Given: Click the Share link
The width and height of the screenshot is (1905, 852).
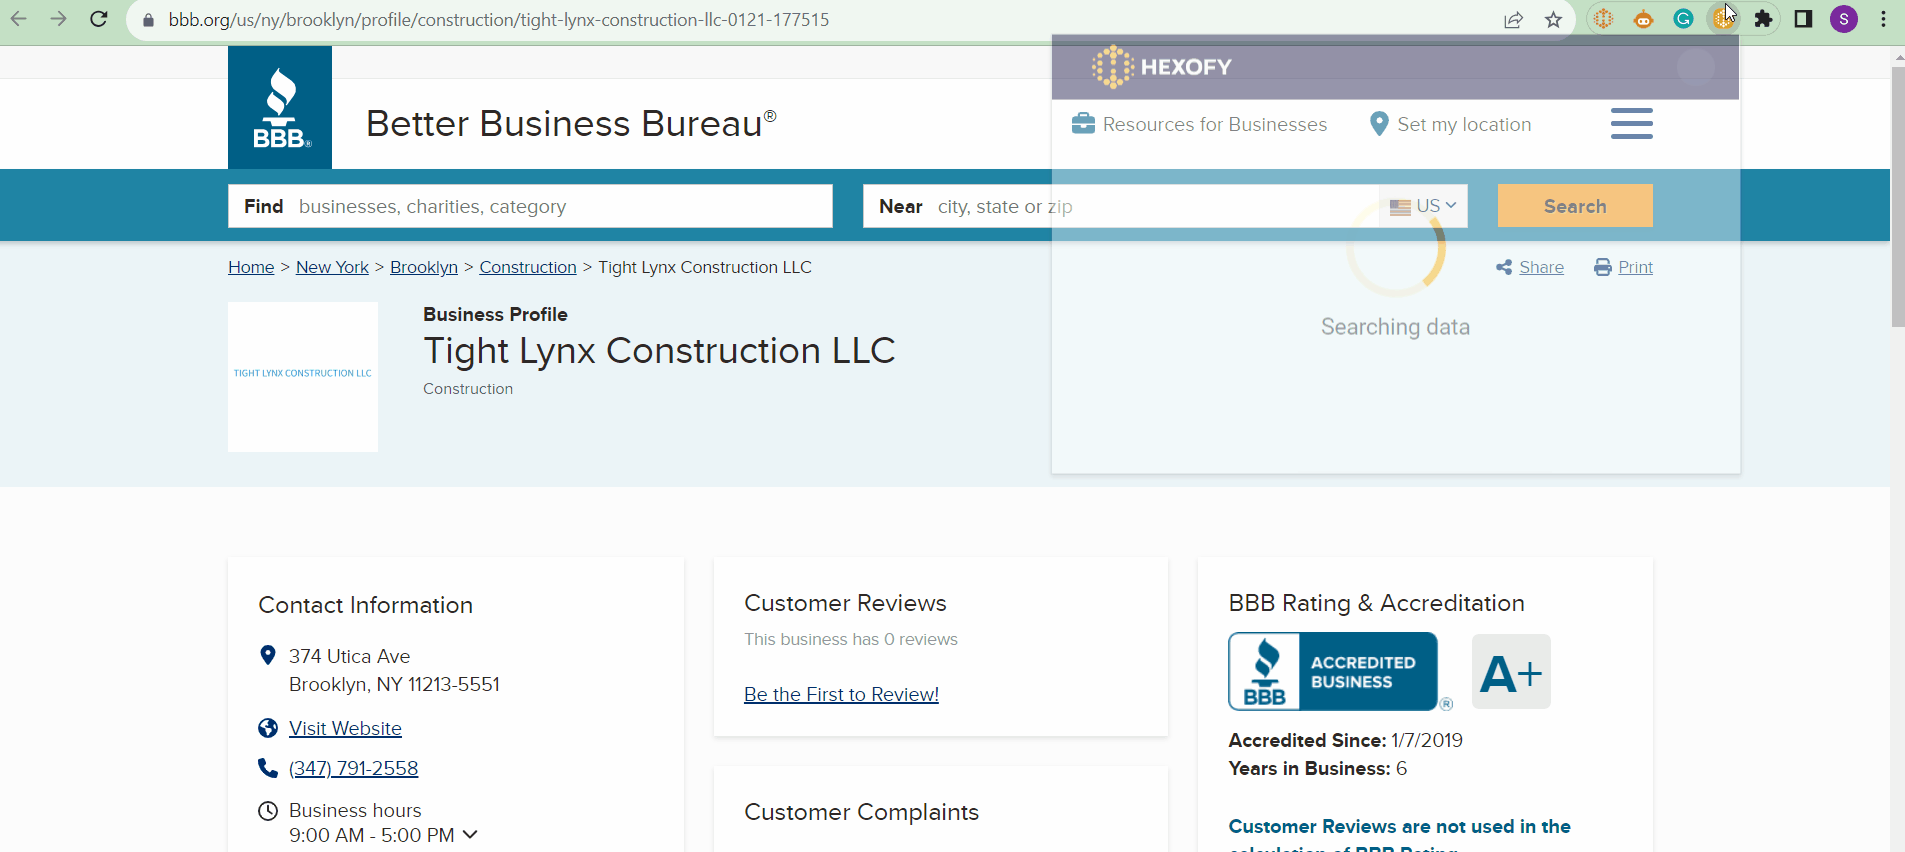Looking at the screenshot, I should 1541,267.
